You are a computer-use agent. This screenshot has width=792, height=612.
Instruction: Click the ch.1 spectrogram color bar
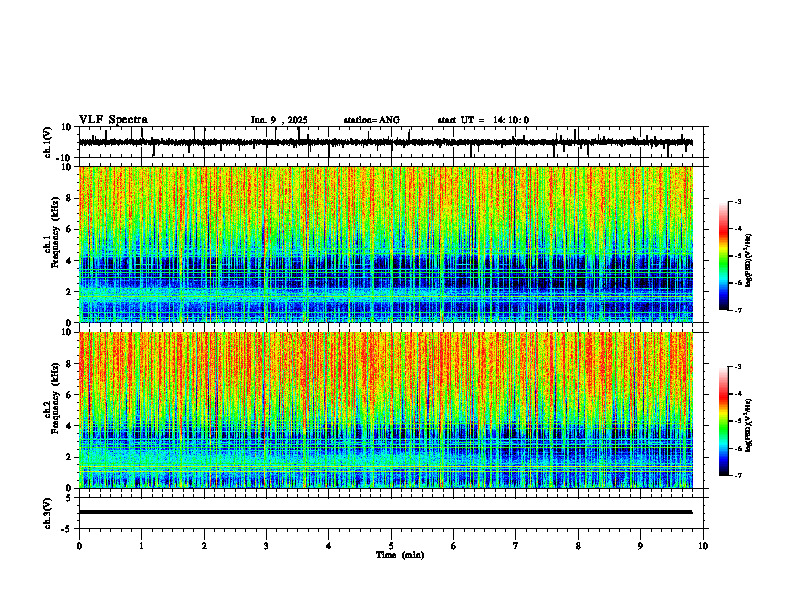point(723,256)
